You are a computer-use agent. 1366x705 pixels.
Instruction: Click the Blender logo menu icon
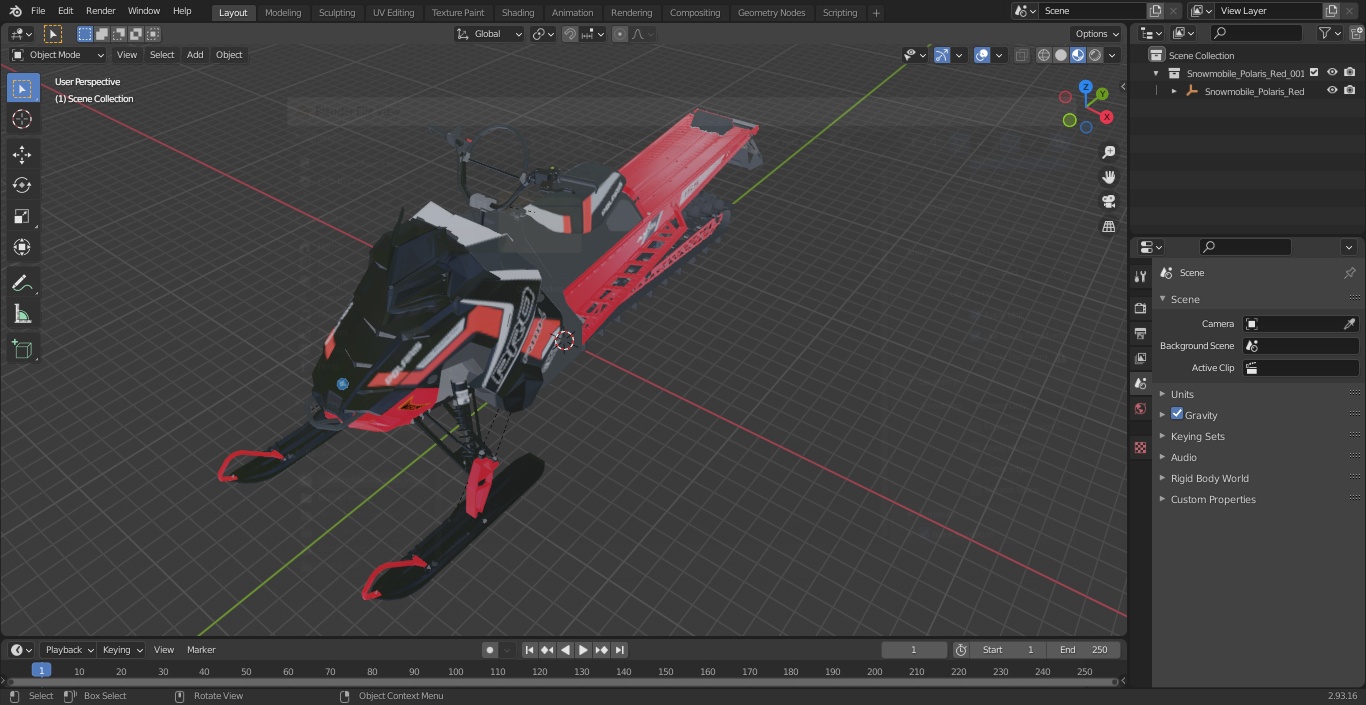tap(14, 11)
